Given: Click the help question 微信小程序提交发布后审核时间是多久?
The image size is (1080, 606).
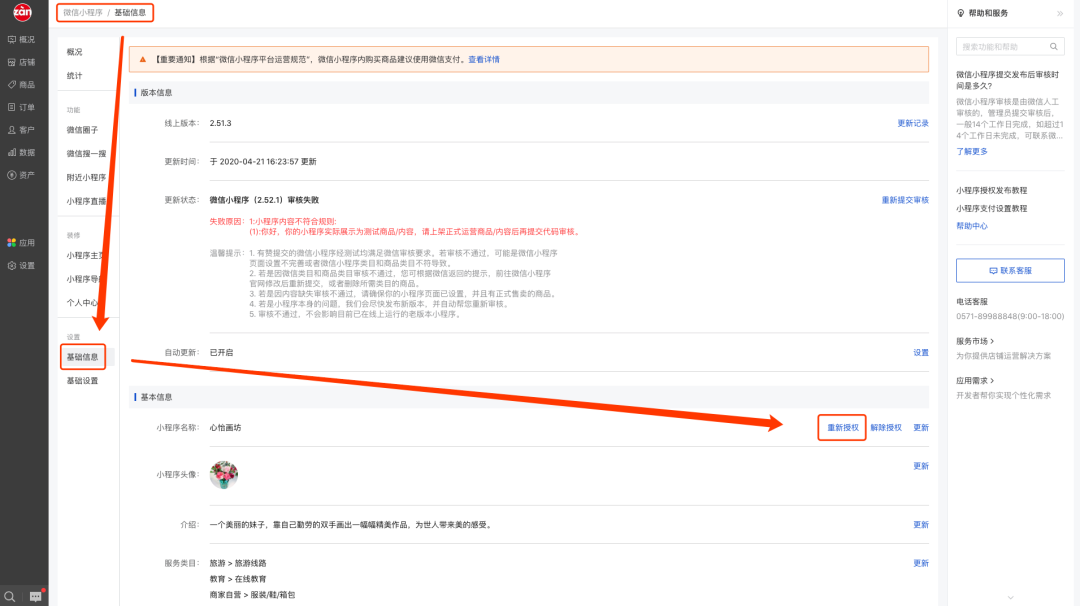Looking at the screenshot, I should click(1008, 80).
